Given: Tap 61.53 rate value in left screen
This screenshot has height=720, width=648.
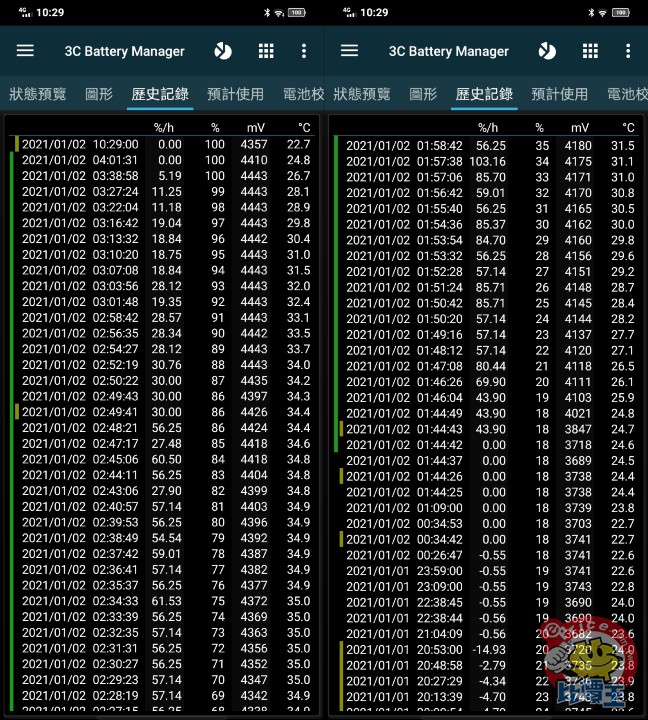Looking at the screenshot, I should coord(167,601).
